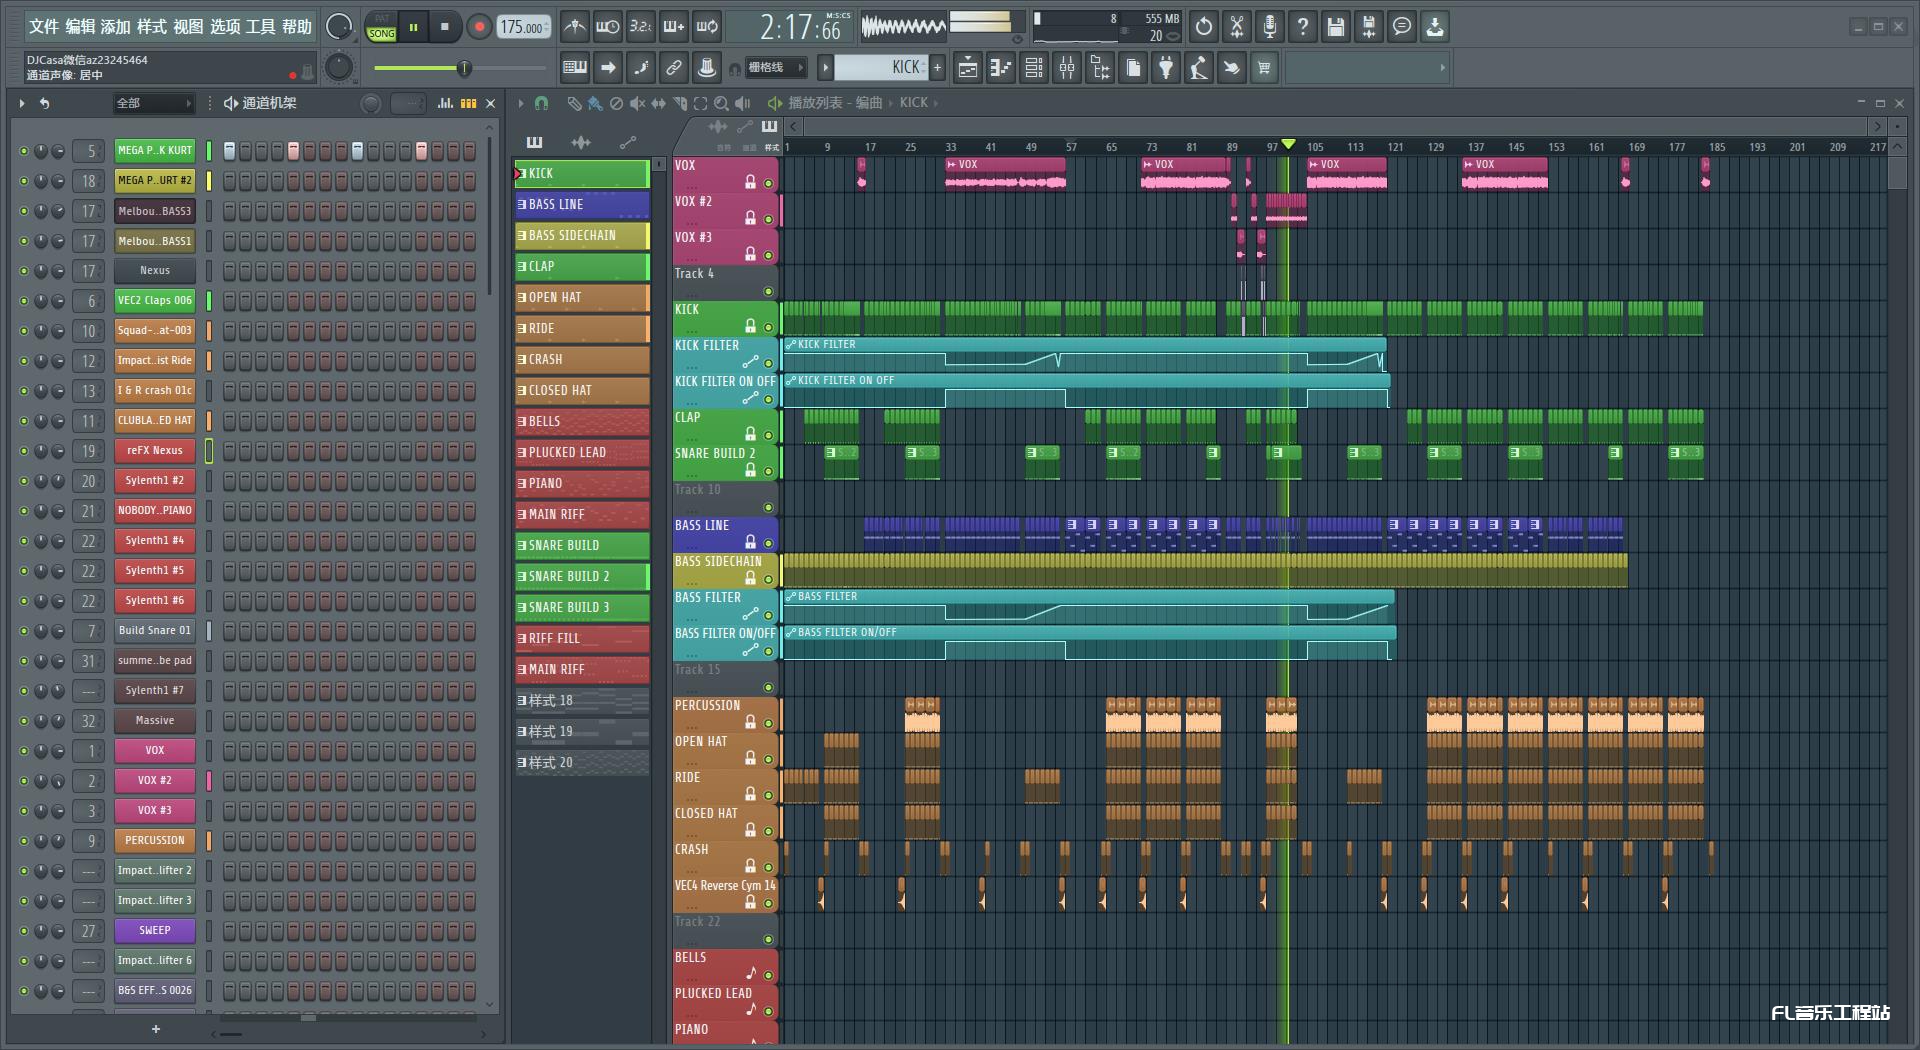Open the KICK pattern selector
This screenshot has width=1920, height=1050.
(881, 68)
